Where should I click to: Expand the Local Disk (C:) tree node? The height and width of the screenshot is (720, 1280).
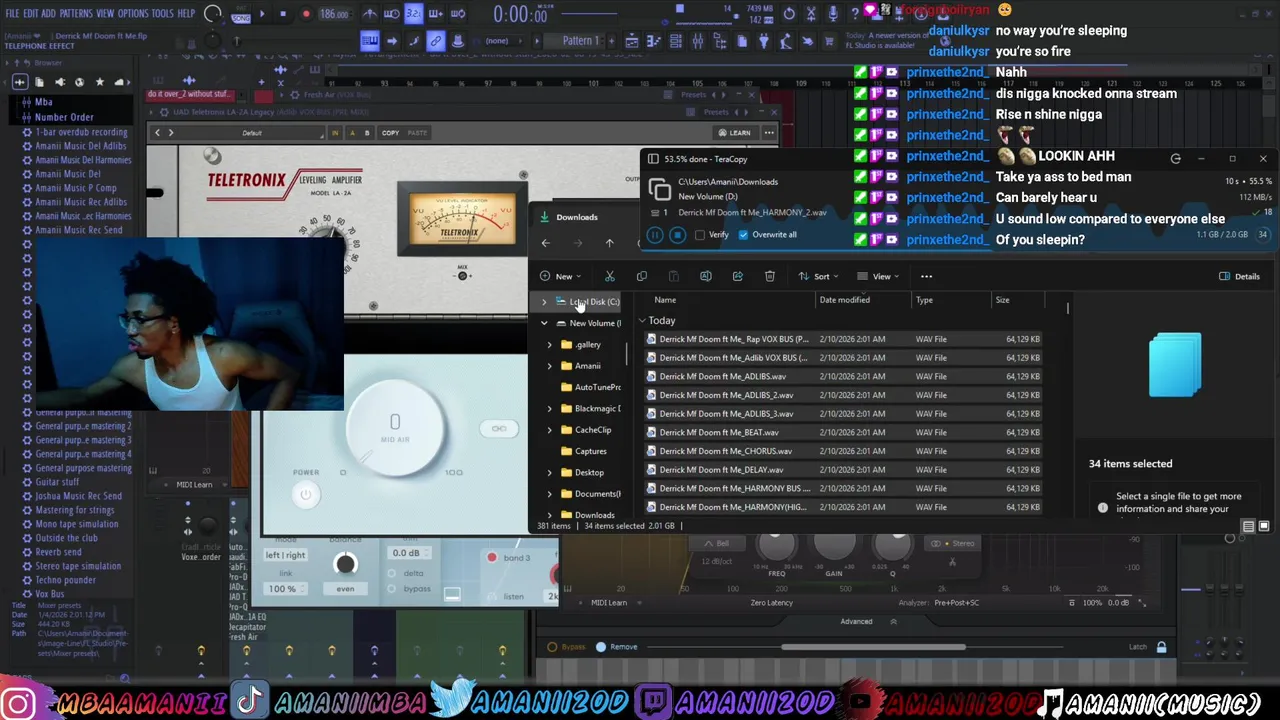(545, 302)
